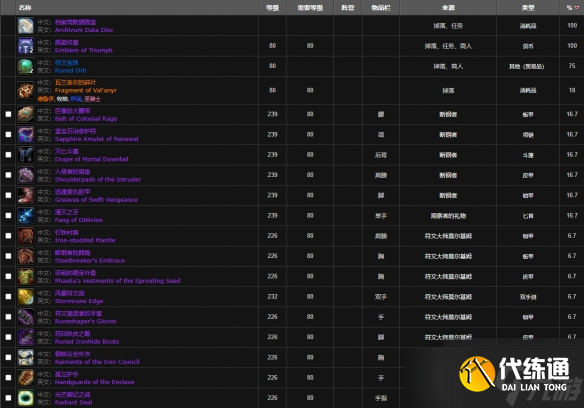The height and width of the screenshot is (408, 584).
Task: Select the Handguards of the Enclave icon
Action: 26,377
